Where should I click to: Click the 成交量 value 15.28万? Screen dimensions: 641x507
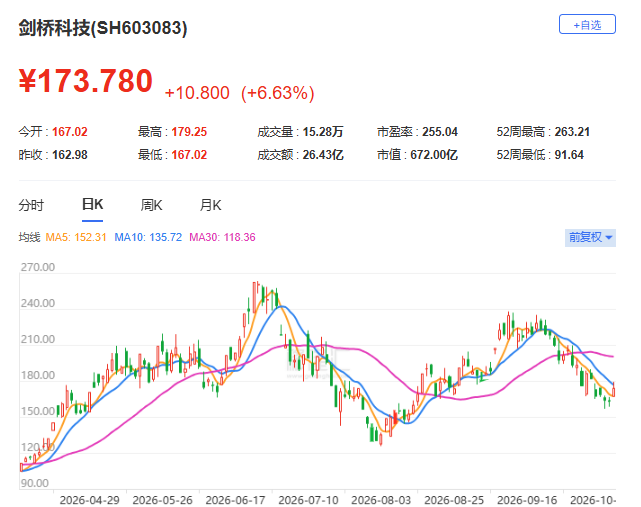point(323,132)
